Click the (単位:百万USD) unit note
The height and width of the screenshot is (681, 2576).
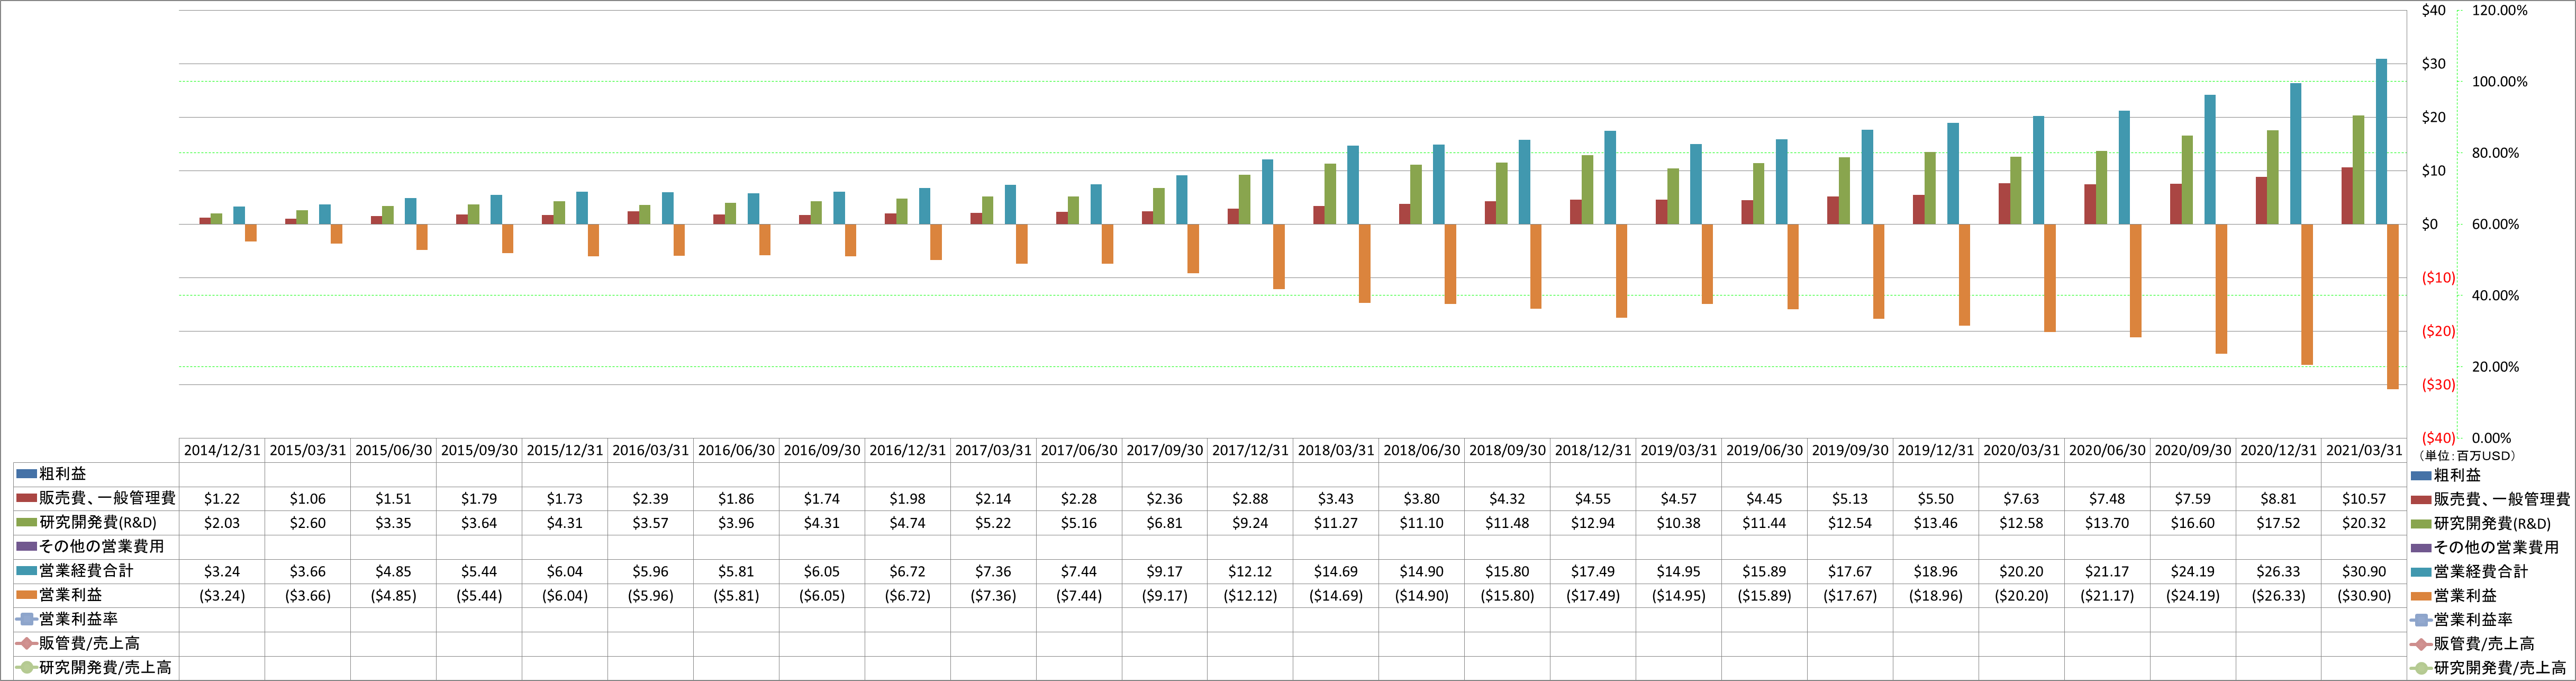tap(2466, 456)
